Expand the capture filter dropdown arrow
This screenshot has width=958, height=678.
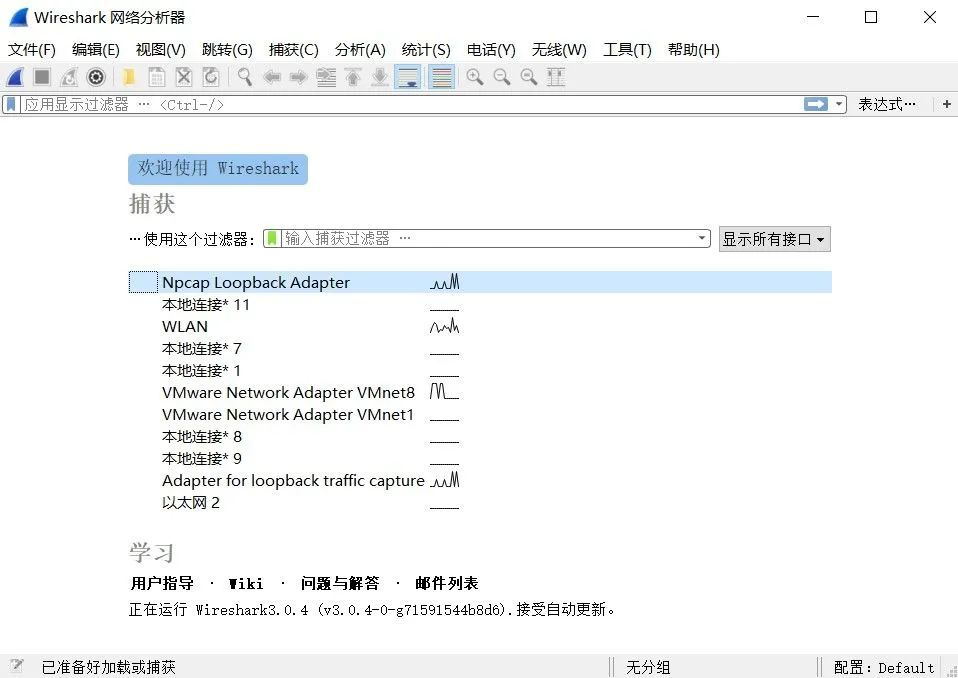pos(702,238)
